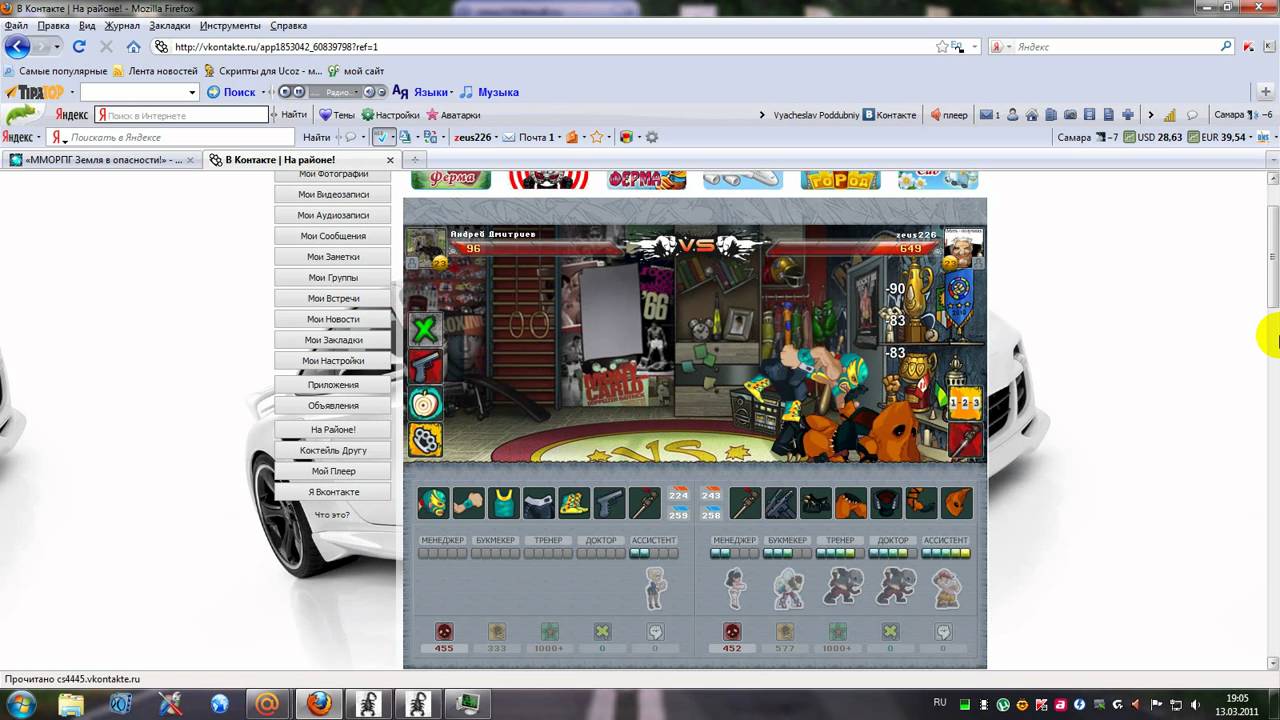Bookmark page with star in address bar
The width and height of the screenshot is (1280, 720).
(x=942, y=47)
